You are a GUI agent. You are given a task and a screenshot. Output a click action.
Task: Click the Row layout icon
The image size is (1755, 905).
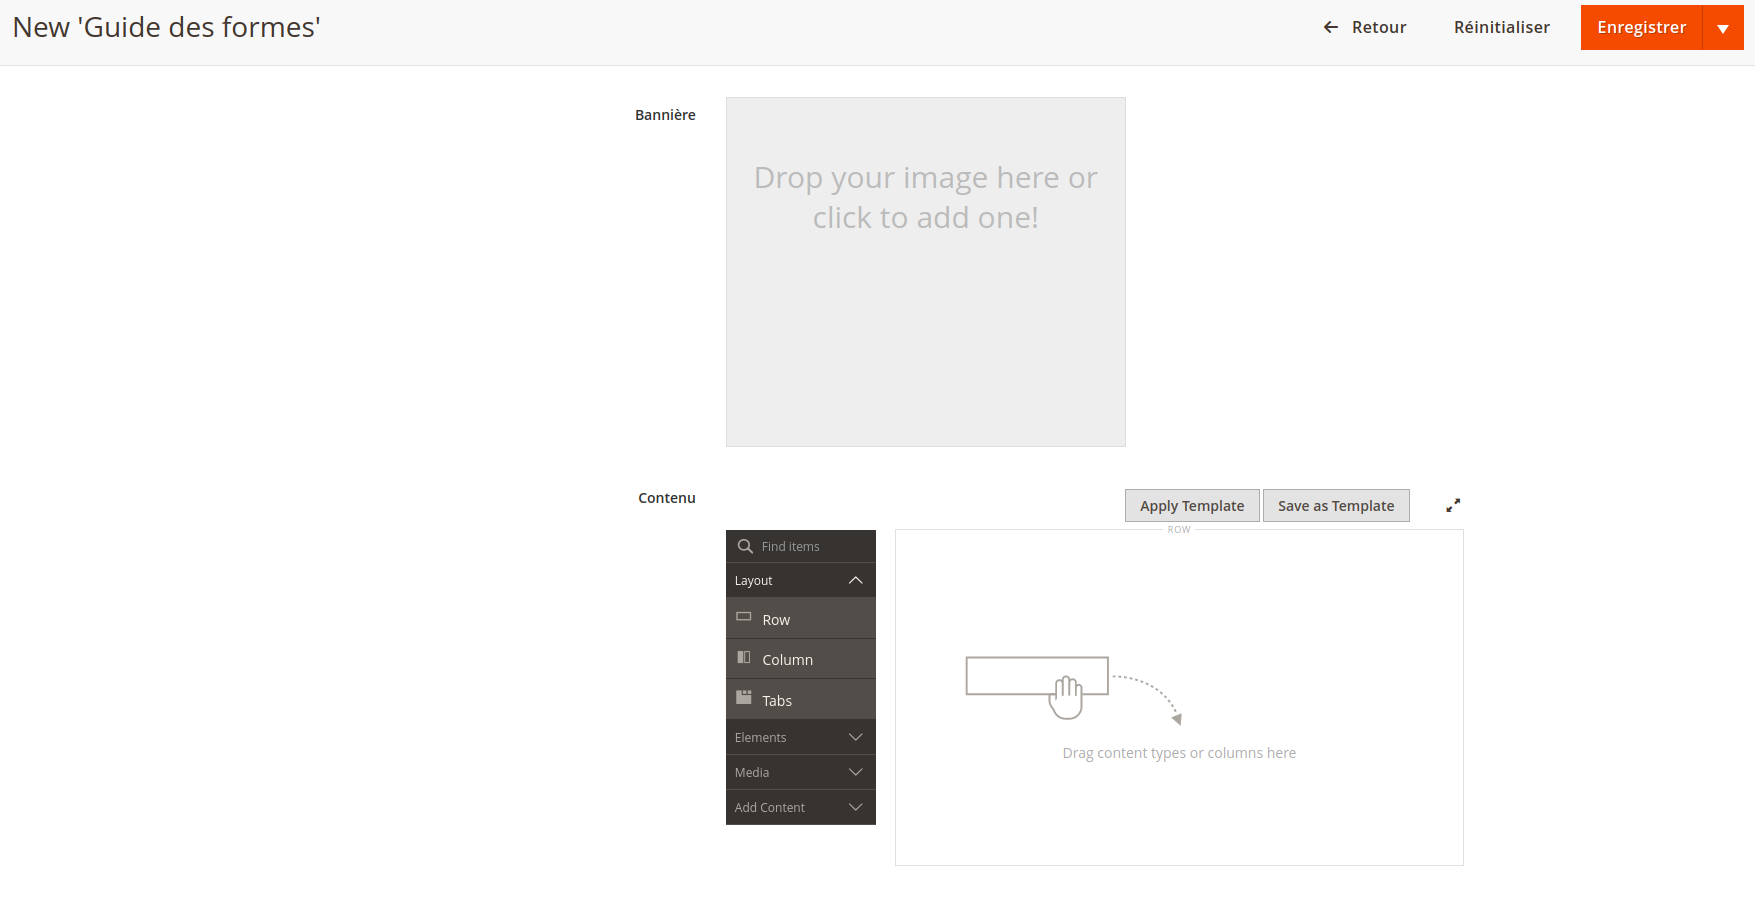744,617
